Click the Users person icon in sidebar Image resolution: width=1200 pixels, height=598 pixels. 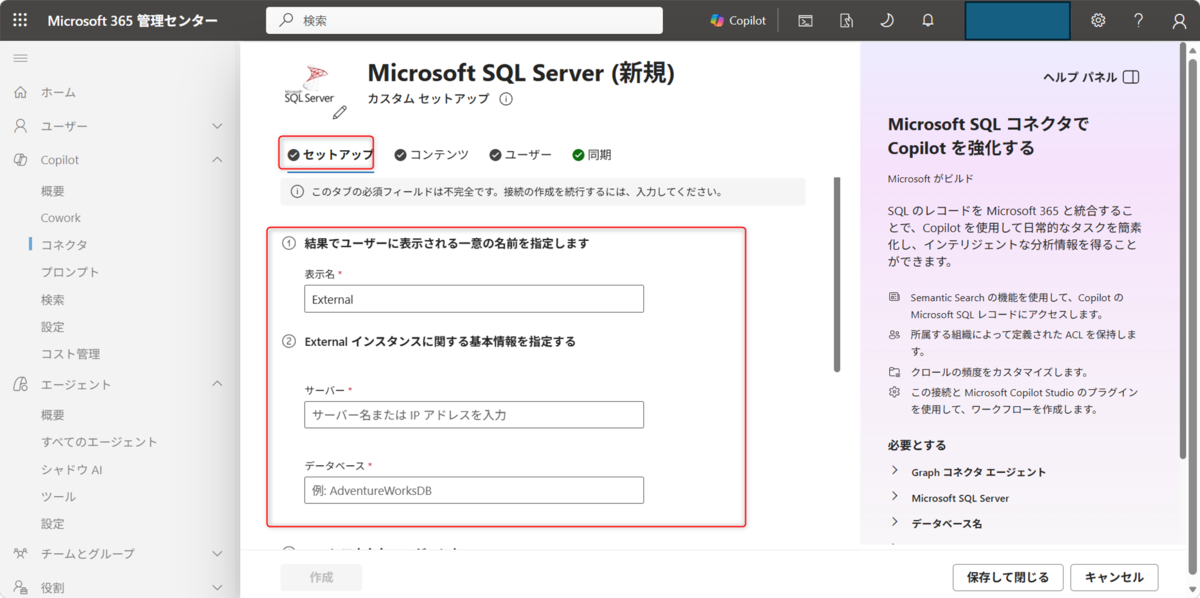tap(20, 126)
